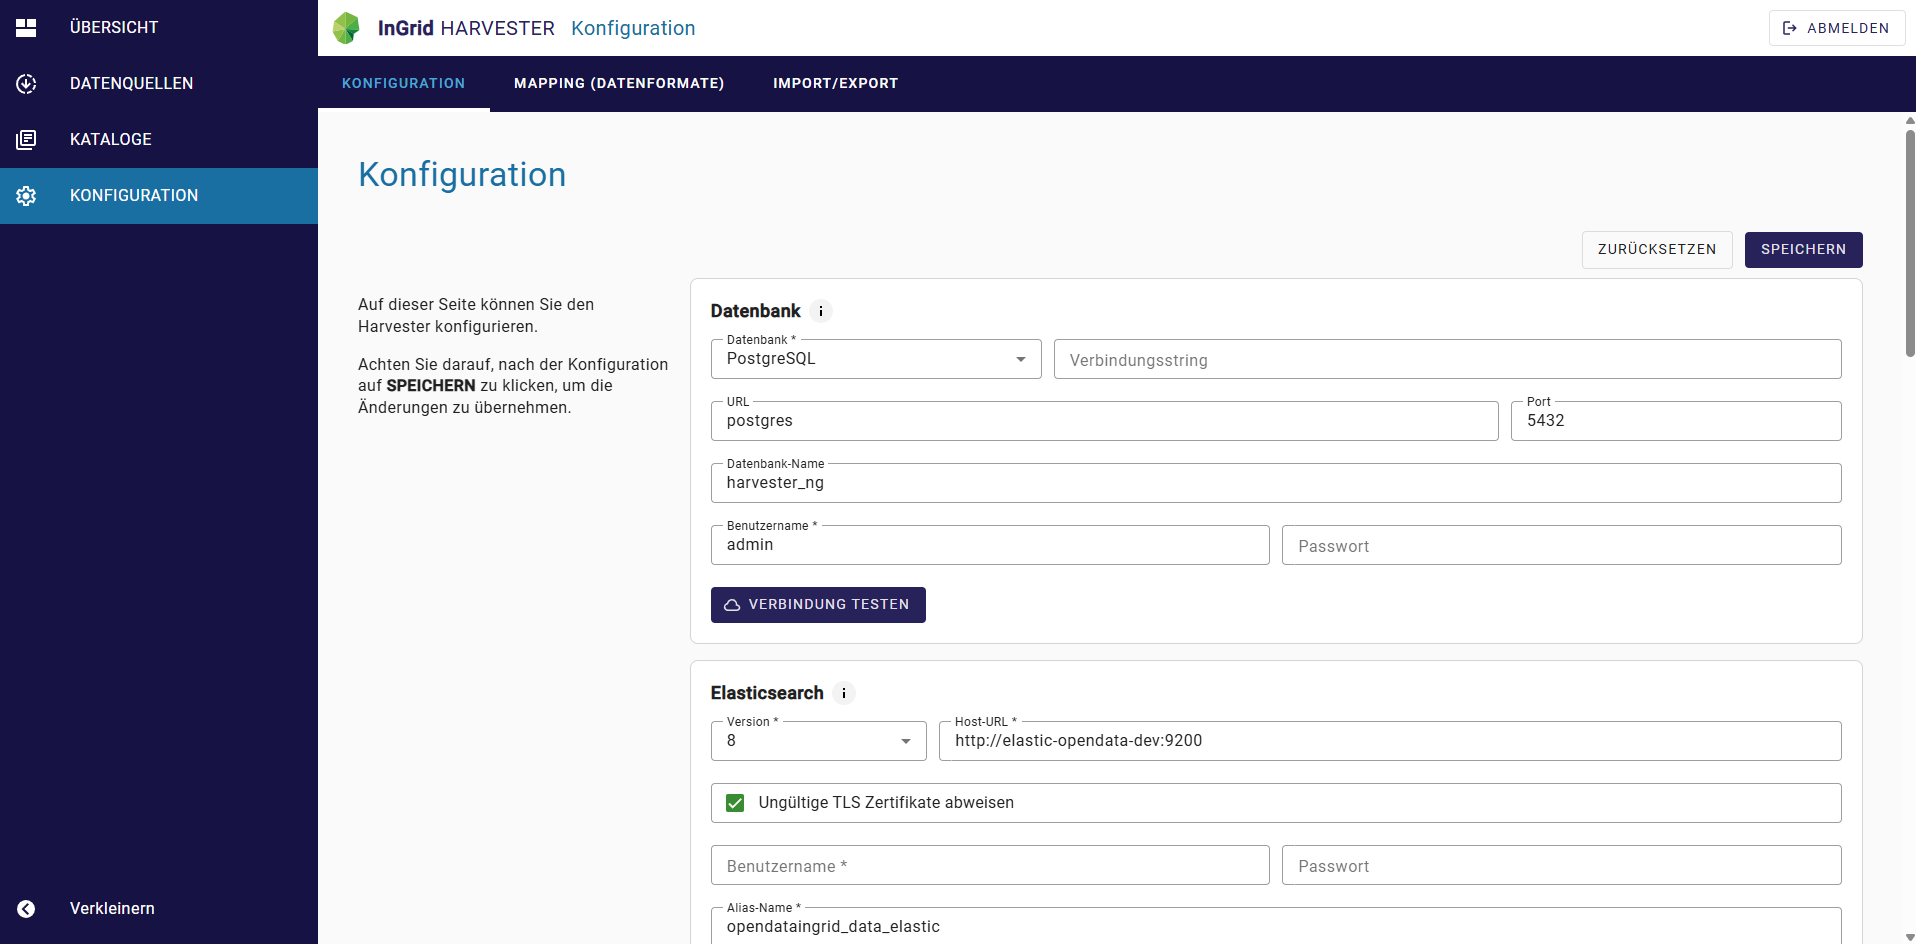1916x944 pixels.
Task: Open the Übersicht dashboard icon
Action: (x=26, y=28)
